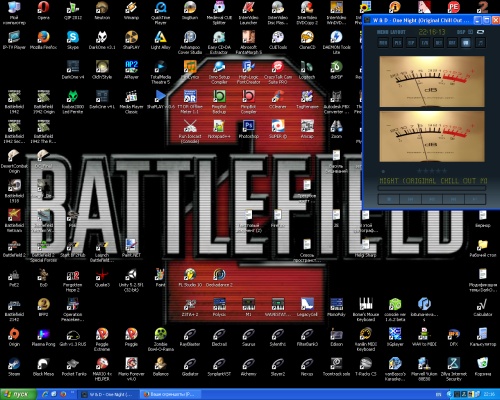The height and width of the screenshot is (400, 500).
Task: Open the Start menu button
Action: pyautogui.click(x=18, y=394)
